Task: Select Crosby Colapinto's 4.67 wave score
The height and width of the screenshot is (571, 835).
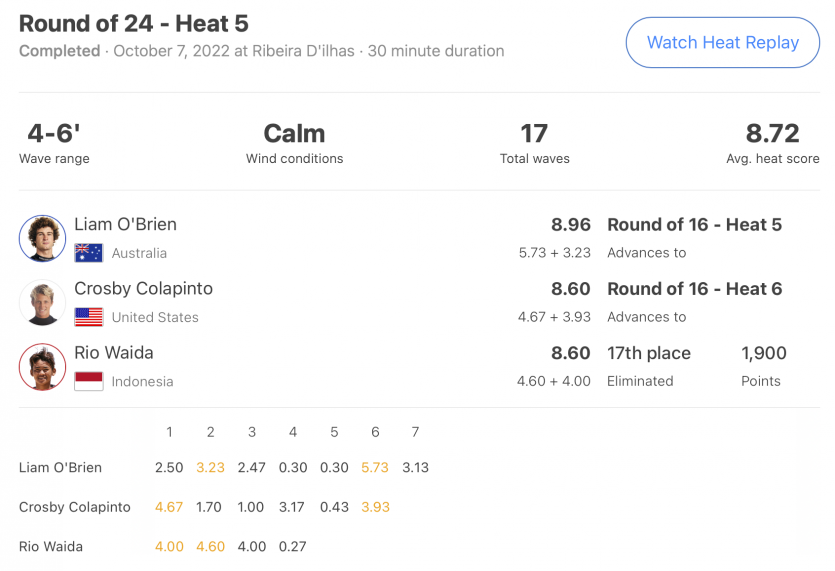Action: [x=169, y=507]
